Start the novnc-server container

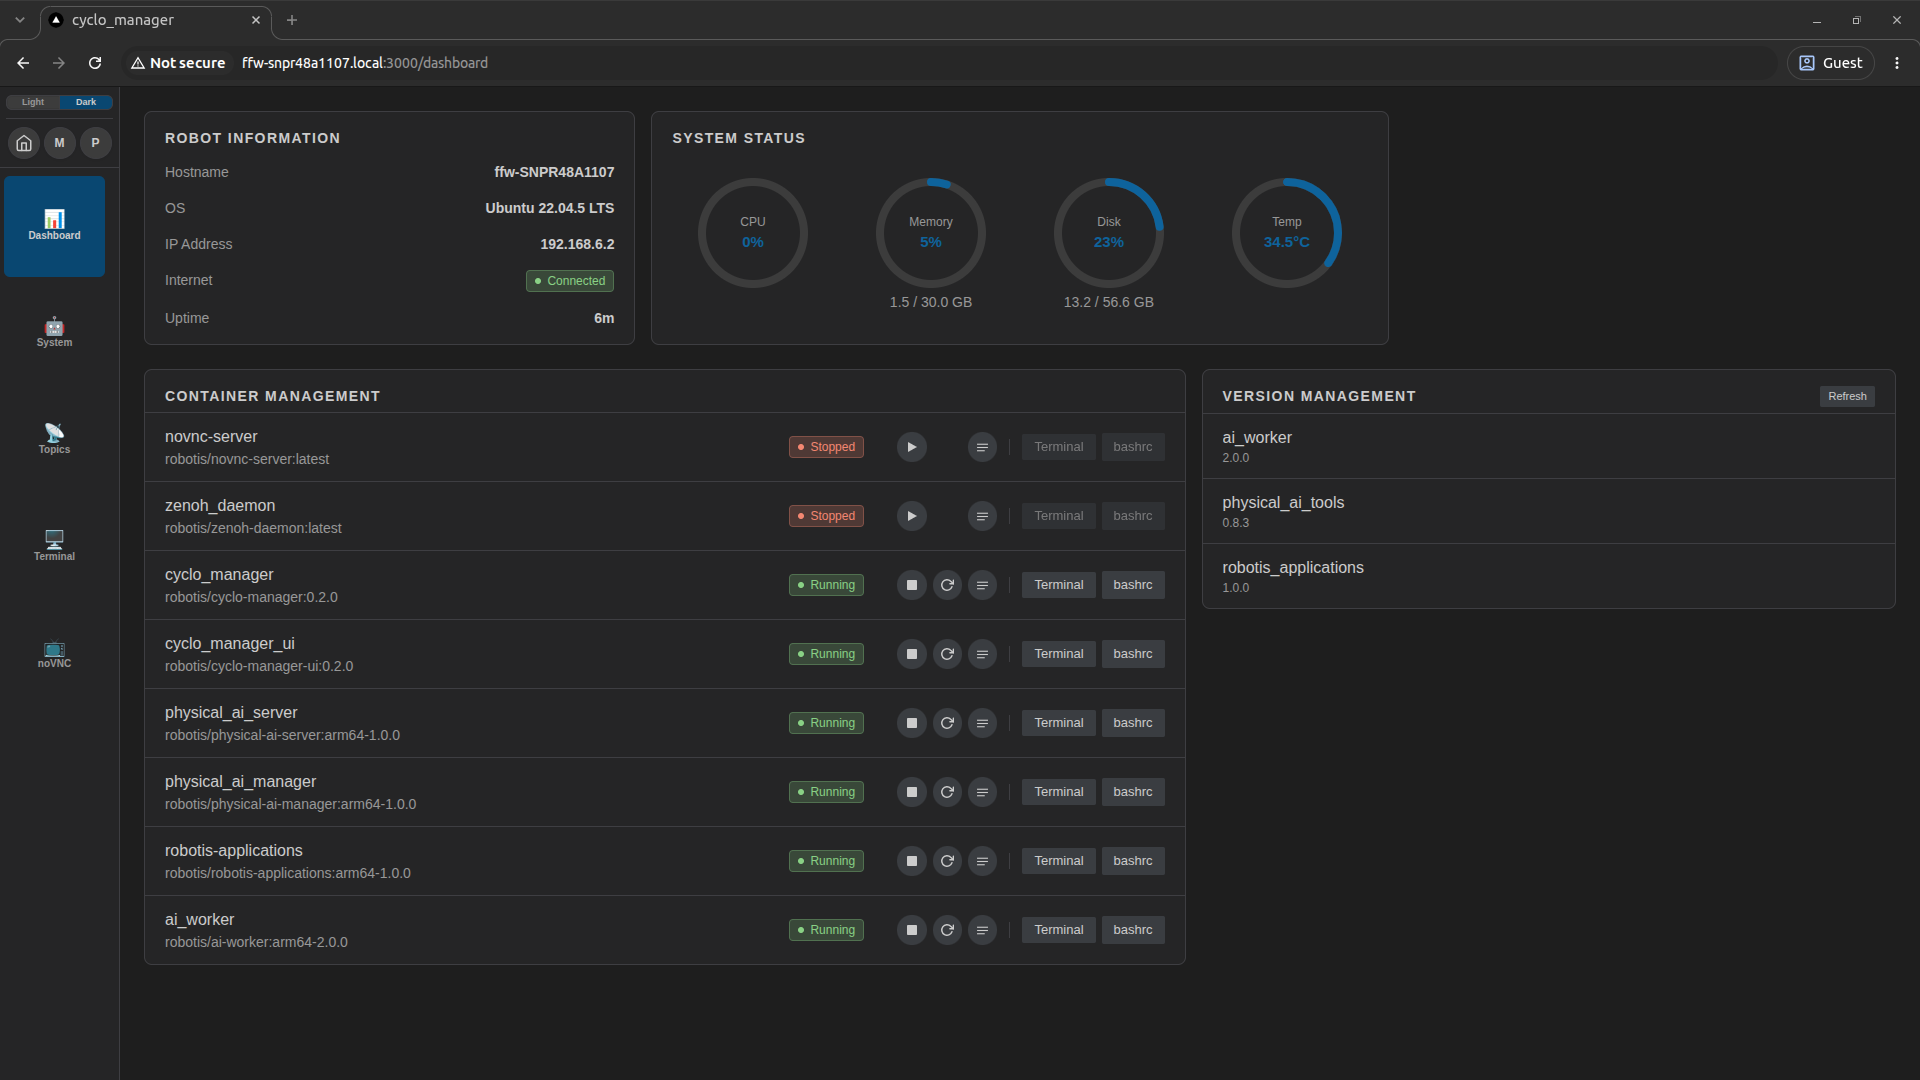[911, 447]
